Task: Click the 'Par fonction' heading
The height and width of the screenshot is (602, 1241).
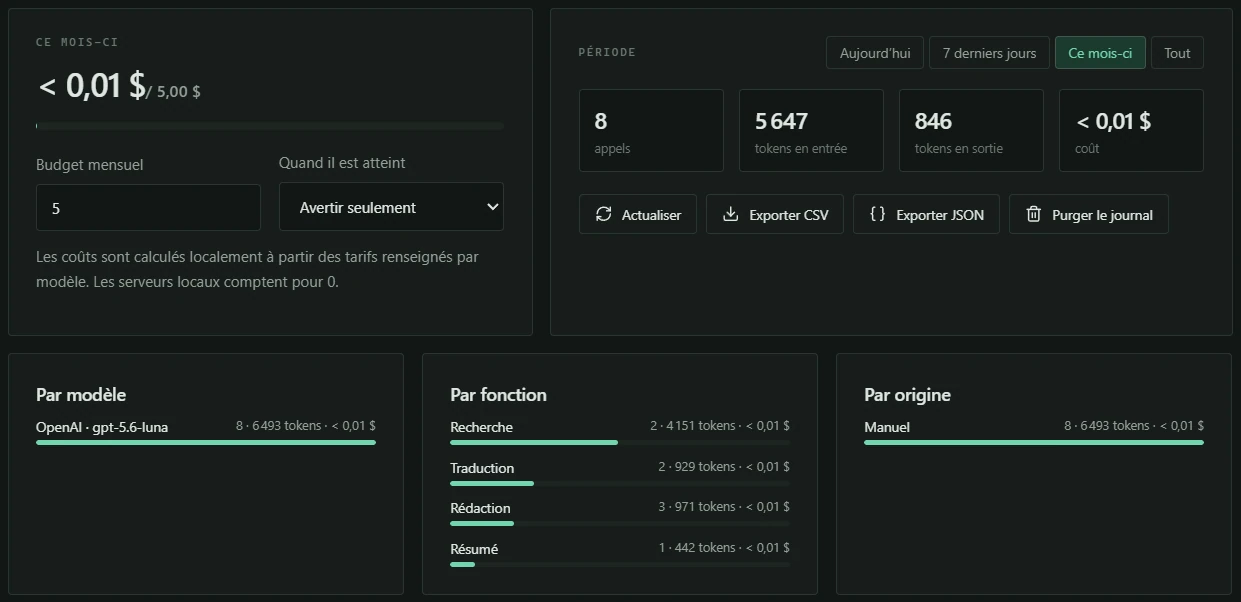Action: 498,395
